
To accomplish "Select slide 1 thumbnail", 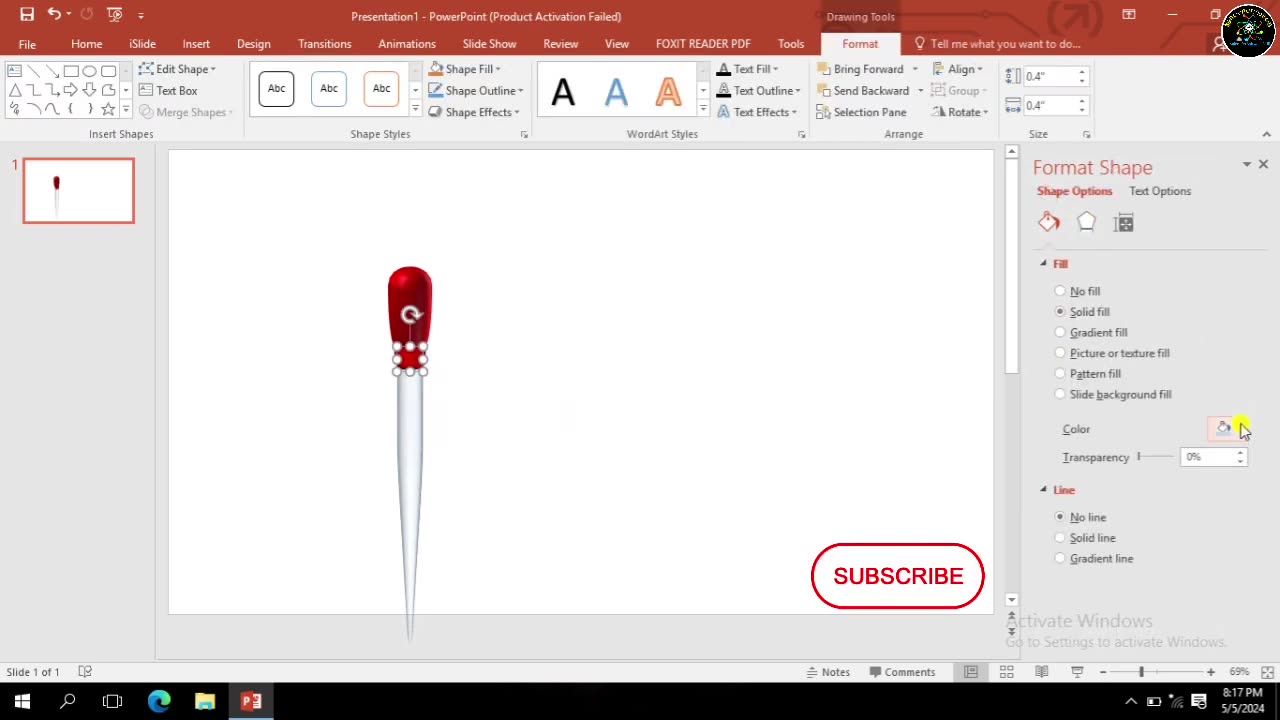I will [79, 190].
